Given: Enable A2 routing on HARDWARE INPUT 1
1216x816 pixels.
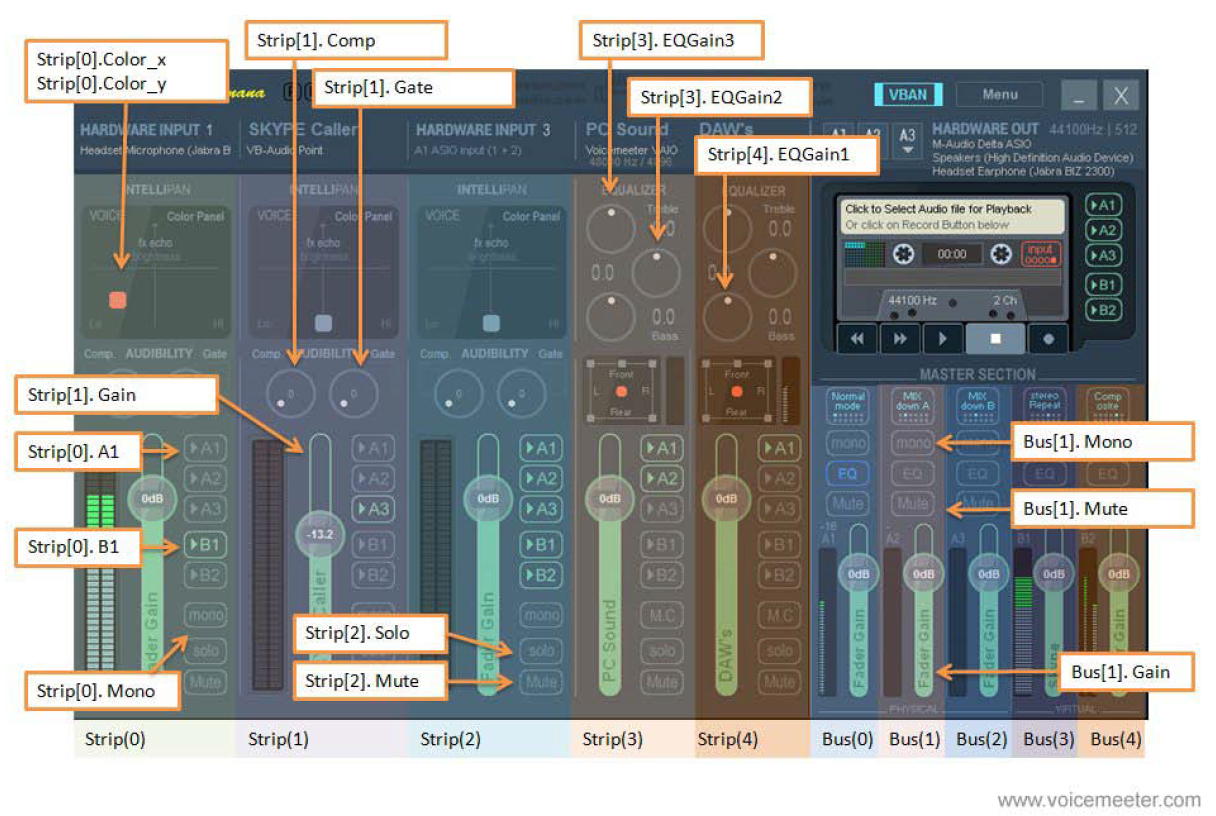Looking at the screenshot, I should (205, 479).
